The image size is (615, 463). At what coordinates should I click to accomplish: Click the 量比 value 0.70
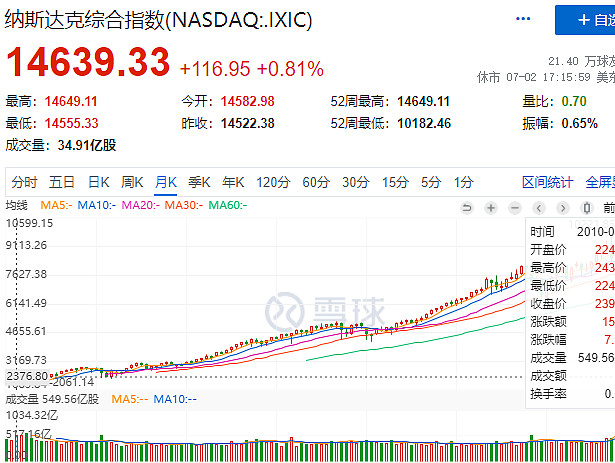(574, 102)
